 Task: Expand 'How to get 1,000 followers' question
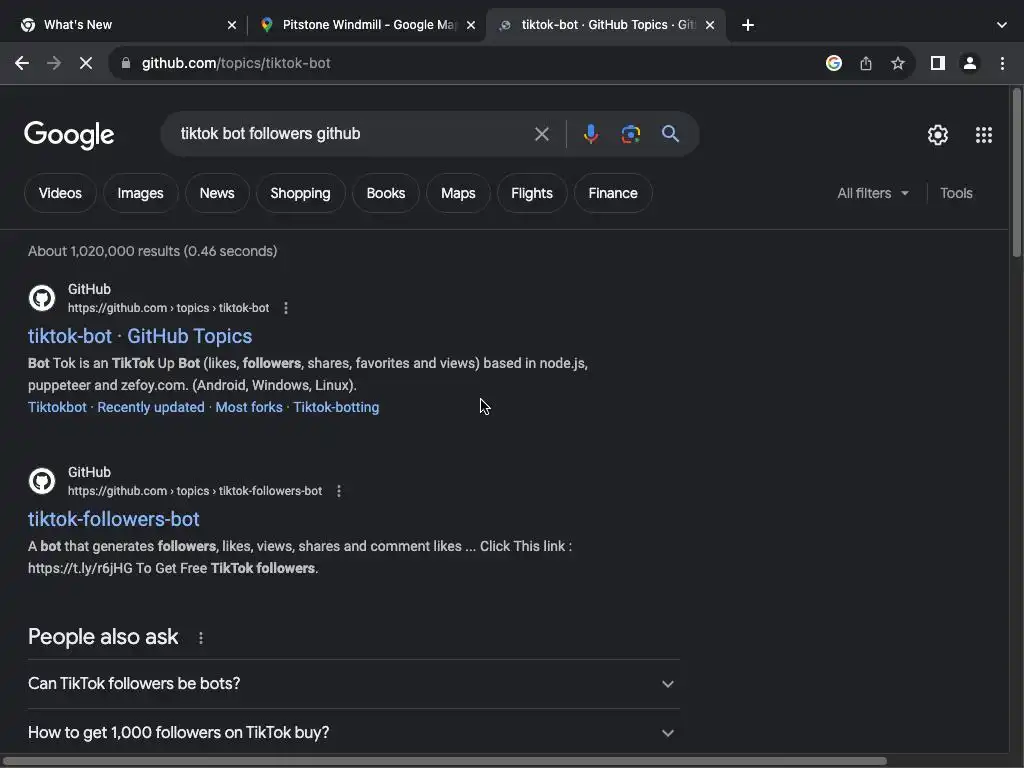click(x=353, y=733)
